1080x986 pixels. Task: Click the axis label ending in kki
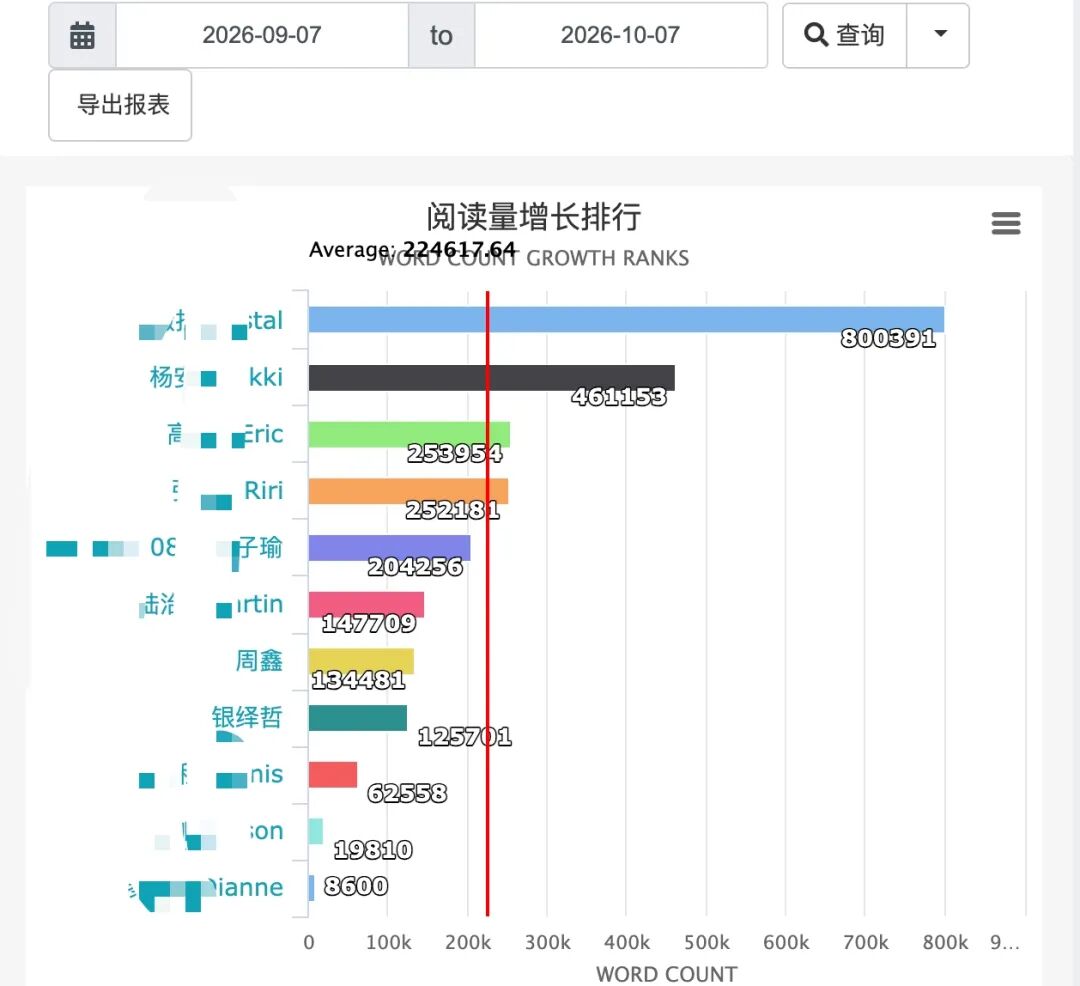[216, 377]
